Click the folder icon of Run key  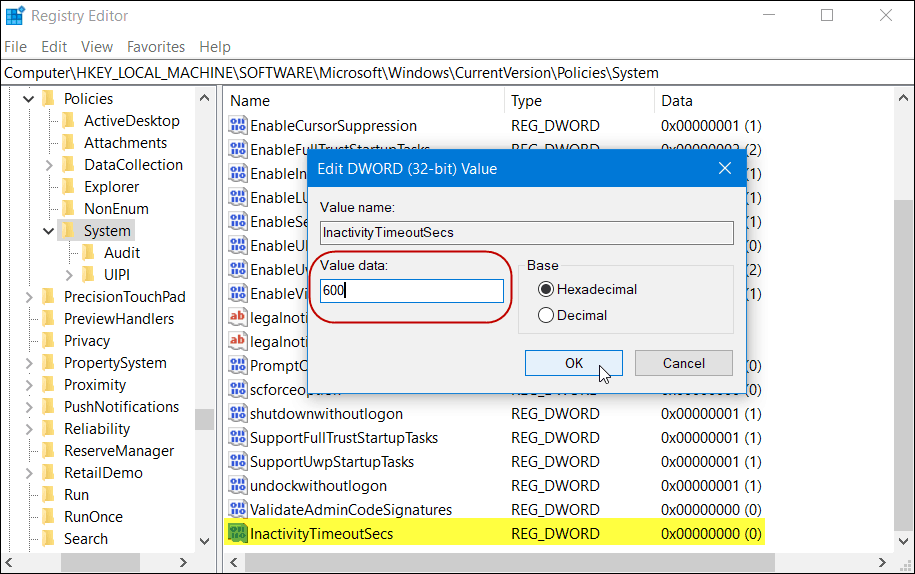[49, 495]
